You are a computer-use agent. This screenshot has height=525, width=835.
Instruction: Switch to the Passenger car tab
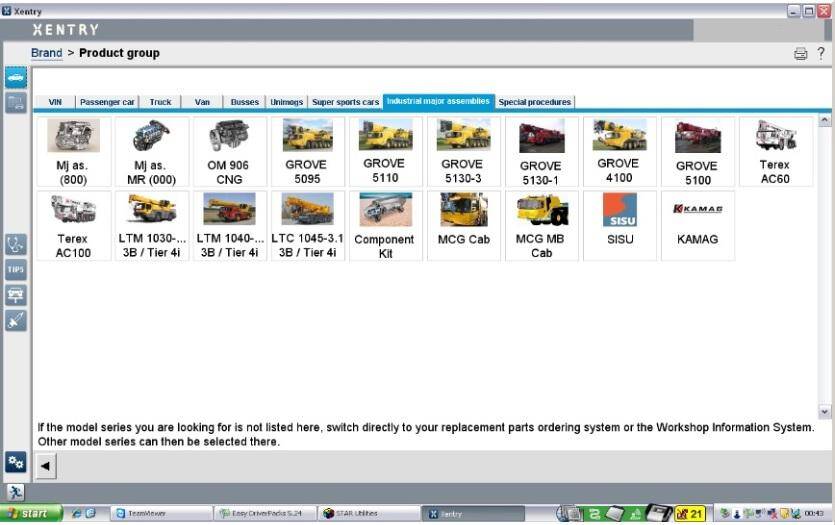(x=107, y=102)
